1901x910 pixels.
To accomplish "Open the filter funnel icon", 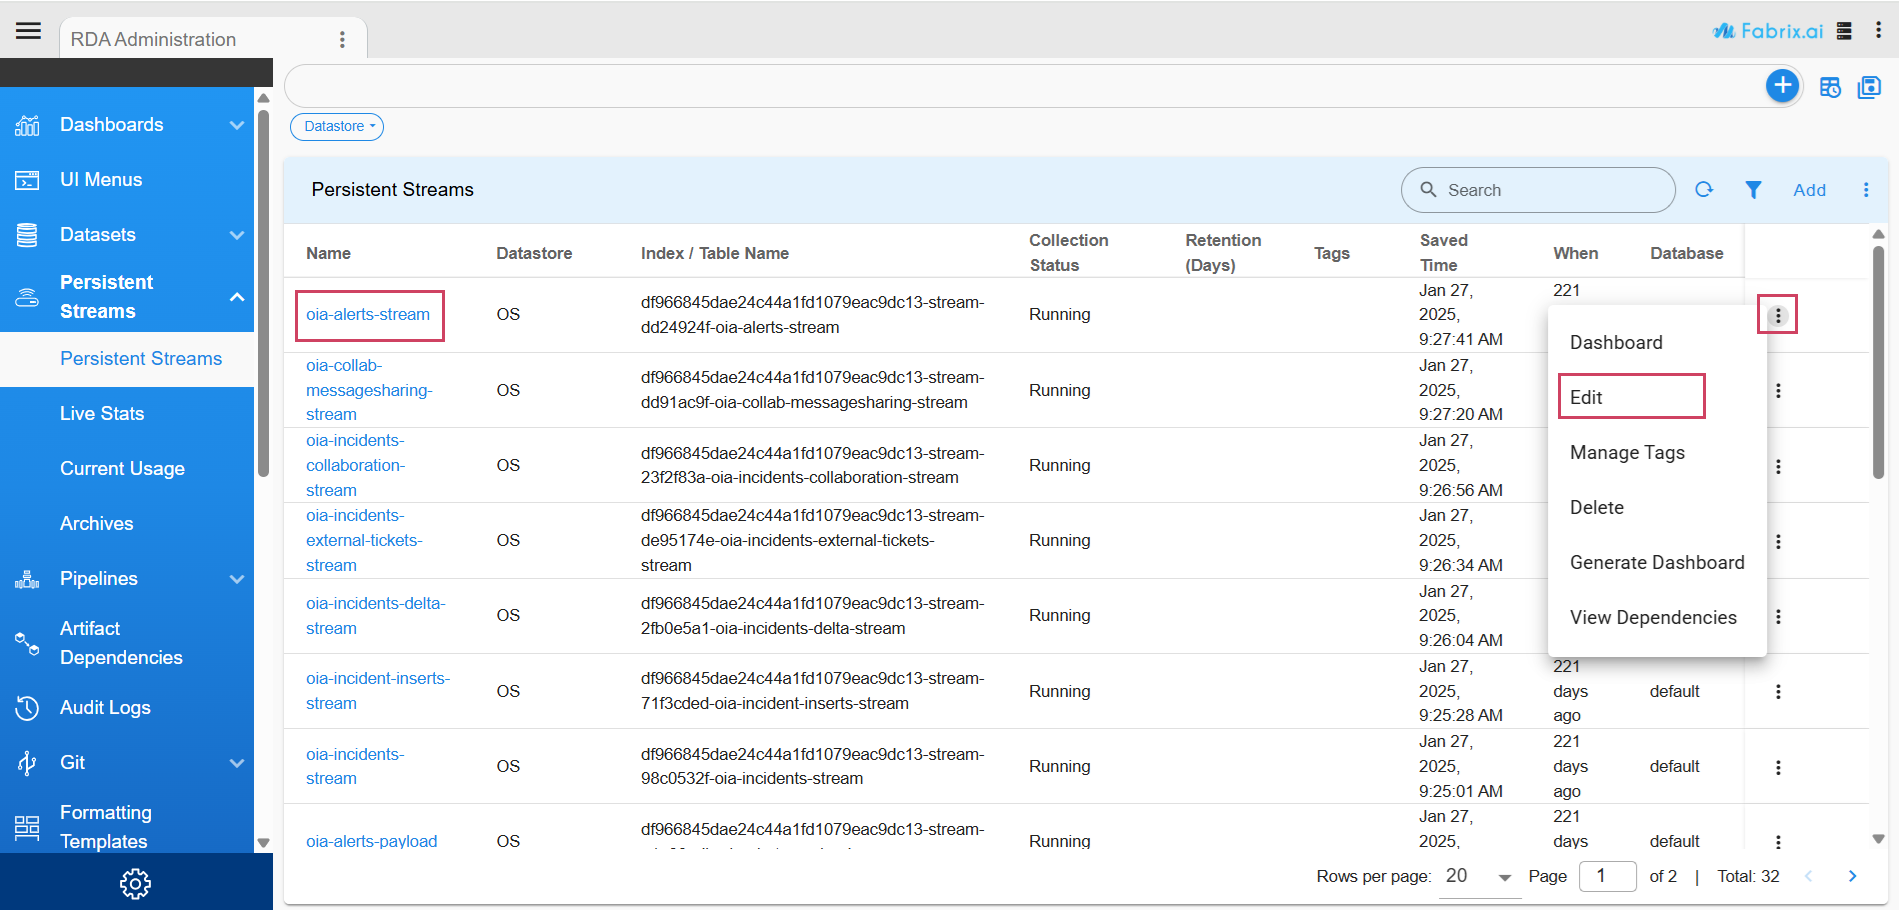I will (x=1753, y=190).
